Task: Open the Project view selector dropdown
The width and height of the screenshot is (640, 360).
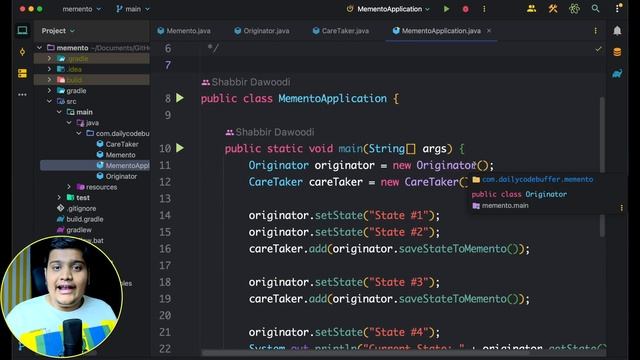Action: (x=58, y=31)
